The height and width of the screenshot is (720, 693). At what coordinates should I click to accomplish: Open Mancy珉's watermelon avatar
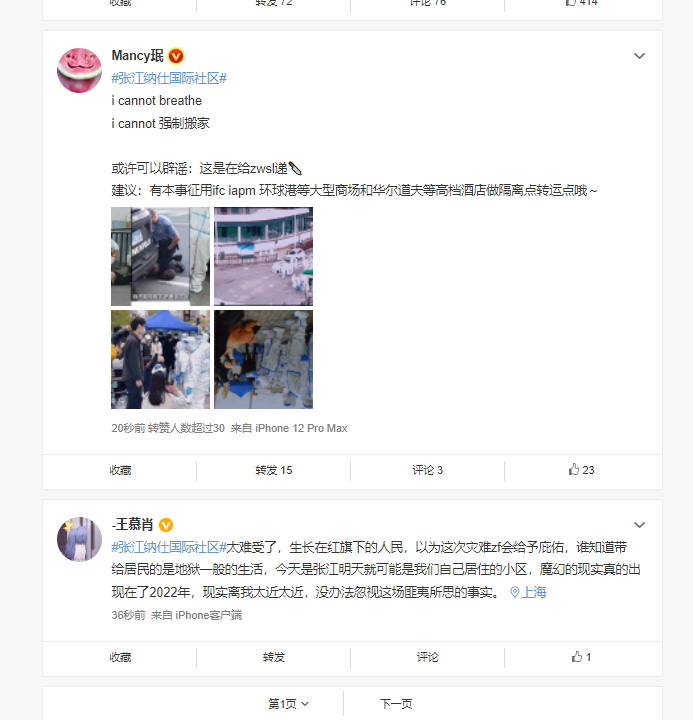click(79, 70)
